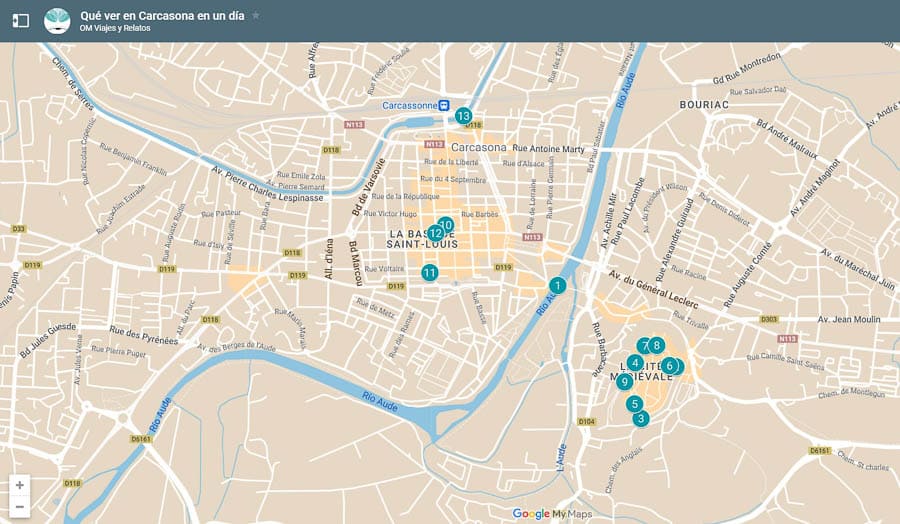Image resolution: width=900 pixels, height=524 pixels.
Task: Click the OM Viajes y Relatos avatar logo
Action: click(x=57, y=21)
